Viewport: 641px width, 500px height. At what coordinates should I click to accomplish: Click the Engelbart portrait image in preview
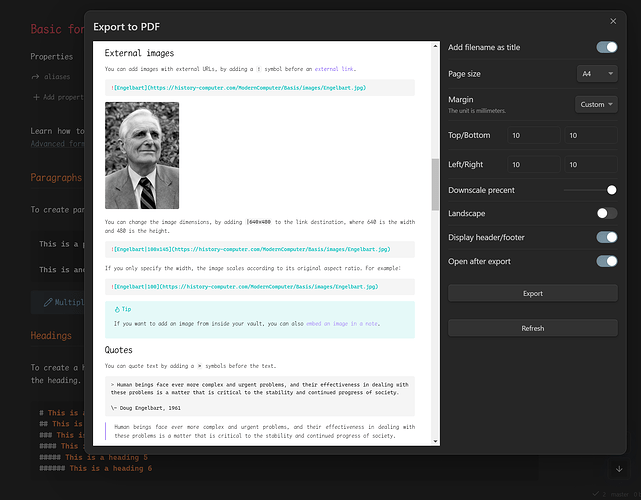coord(142,155)
